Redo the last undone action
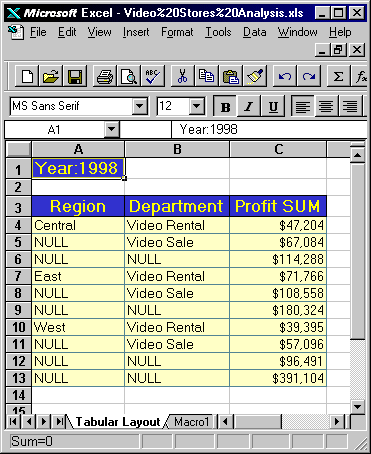Screen dimensions: 371x454 pos(309,76)
